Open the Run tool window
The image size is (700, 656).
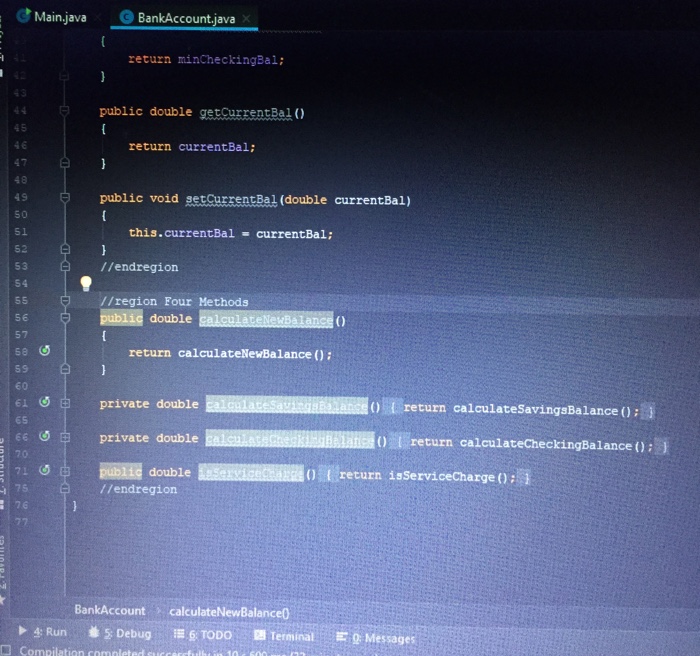[x=42, y=632]
